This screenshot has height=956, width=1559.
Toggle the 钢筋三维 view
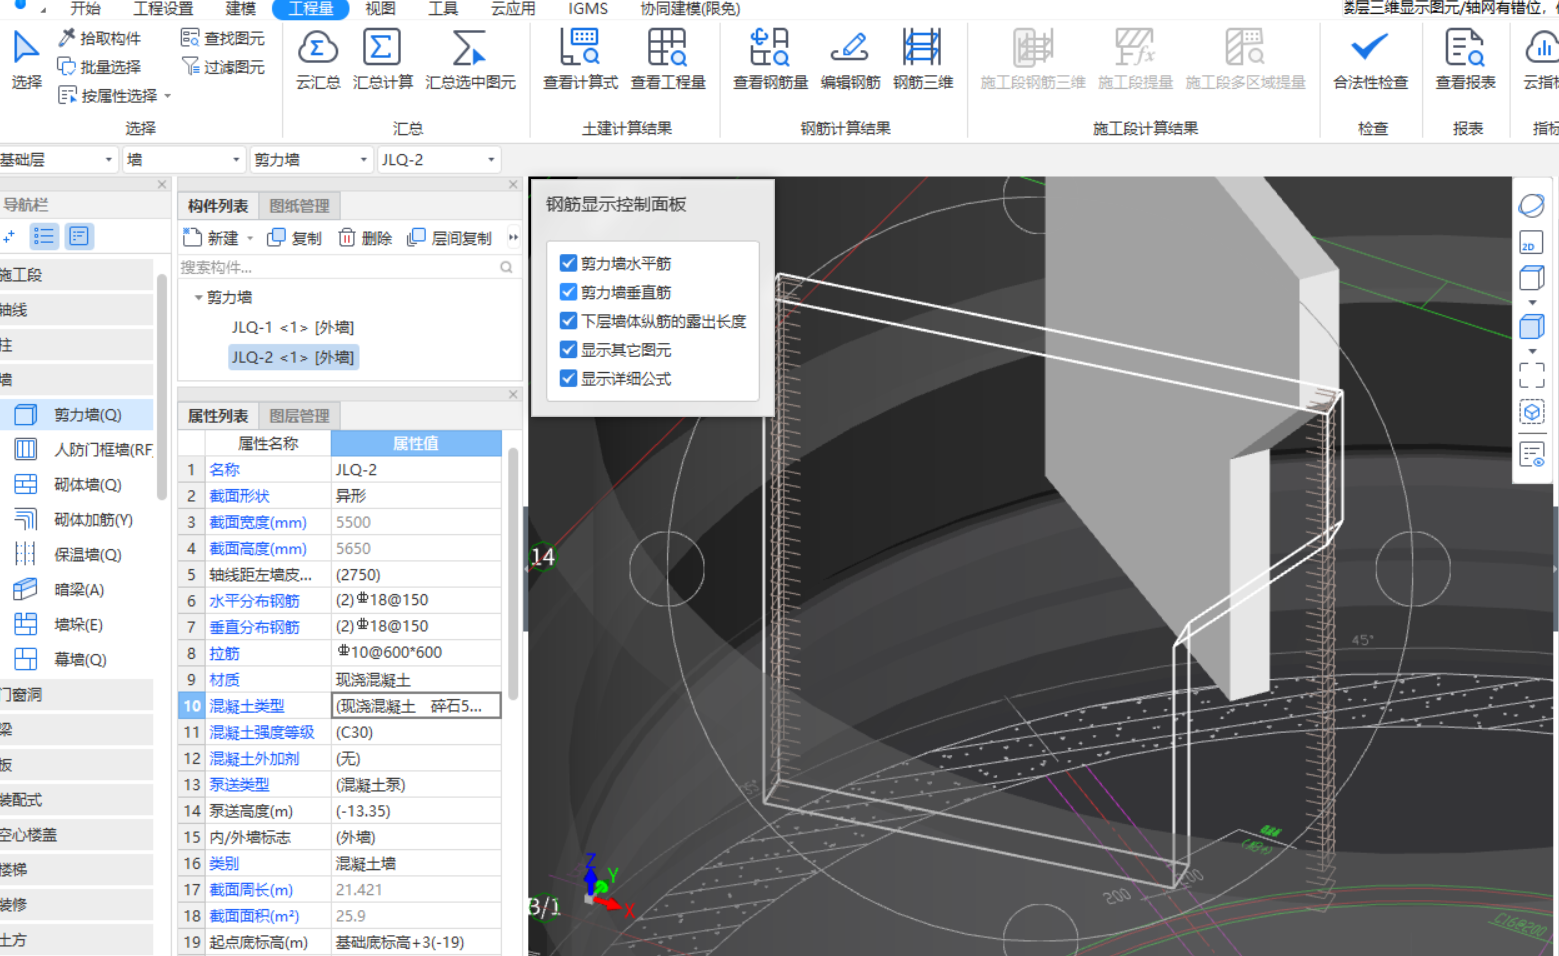pos(922,60)
